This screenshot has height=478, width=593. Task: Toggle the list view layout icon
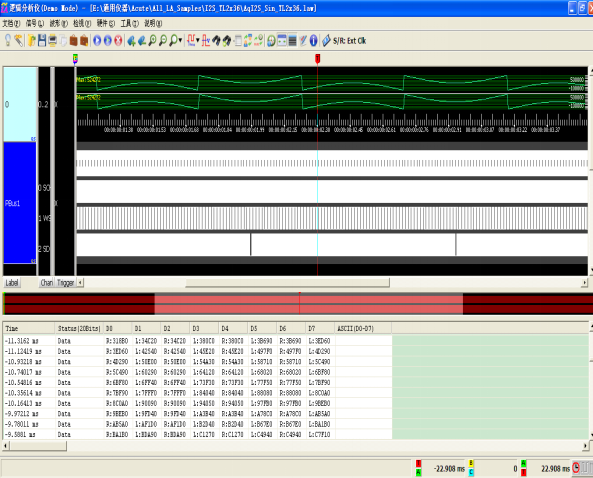pyautogui.click(x=292, y=40)
